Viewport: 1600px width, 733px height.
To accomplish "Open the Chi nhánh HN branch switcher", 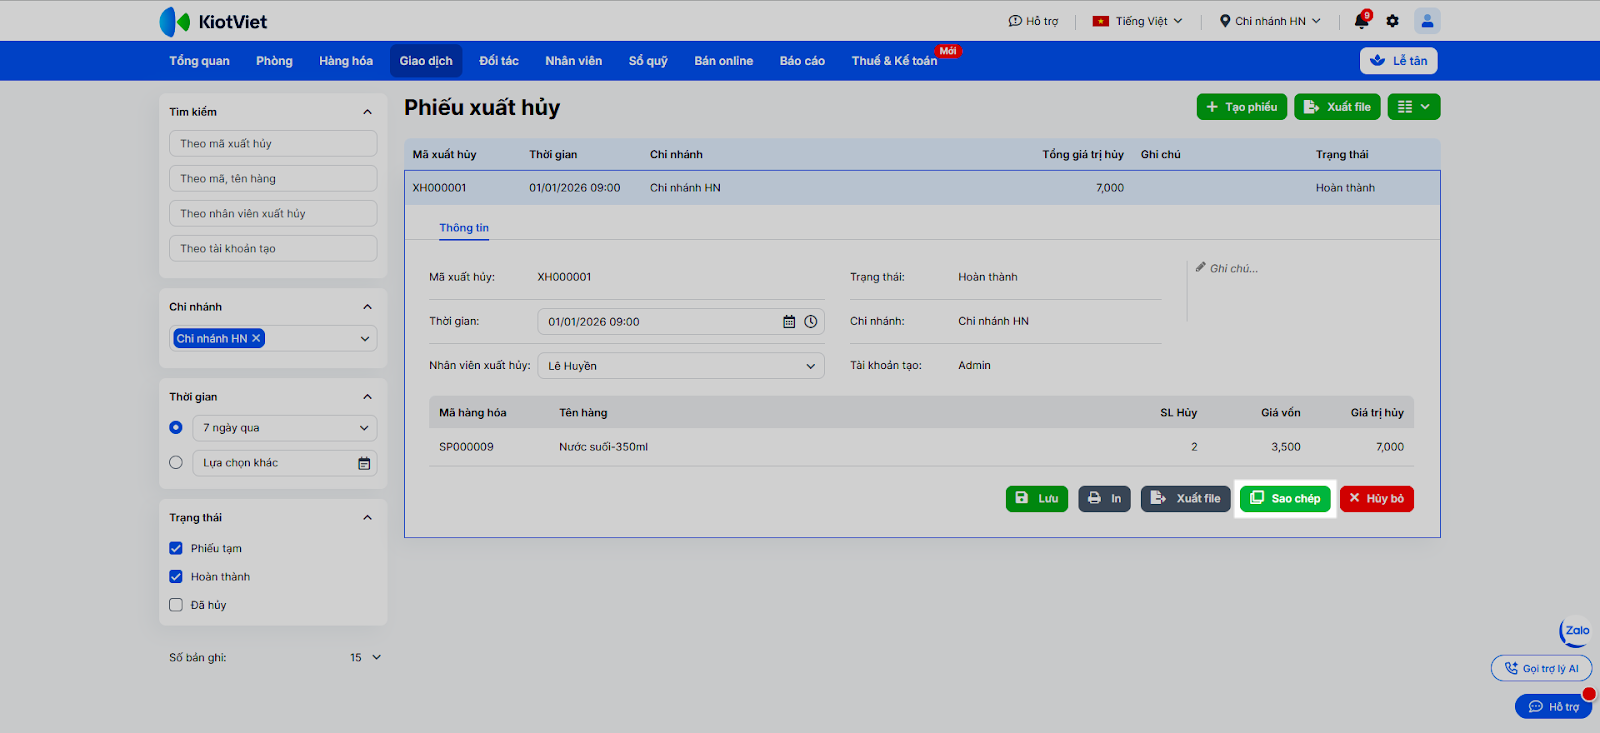I will [1270, 21].
